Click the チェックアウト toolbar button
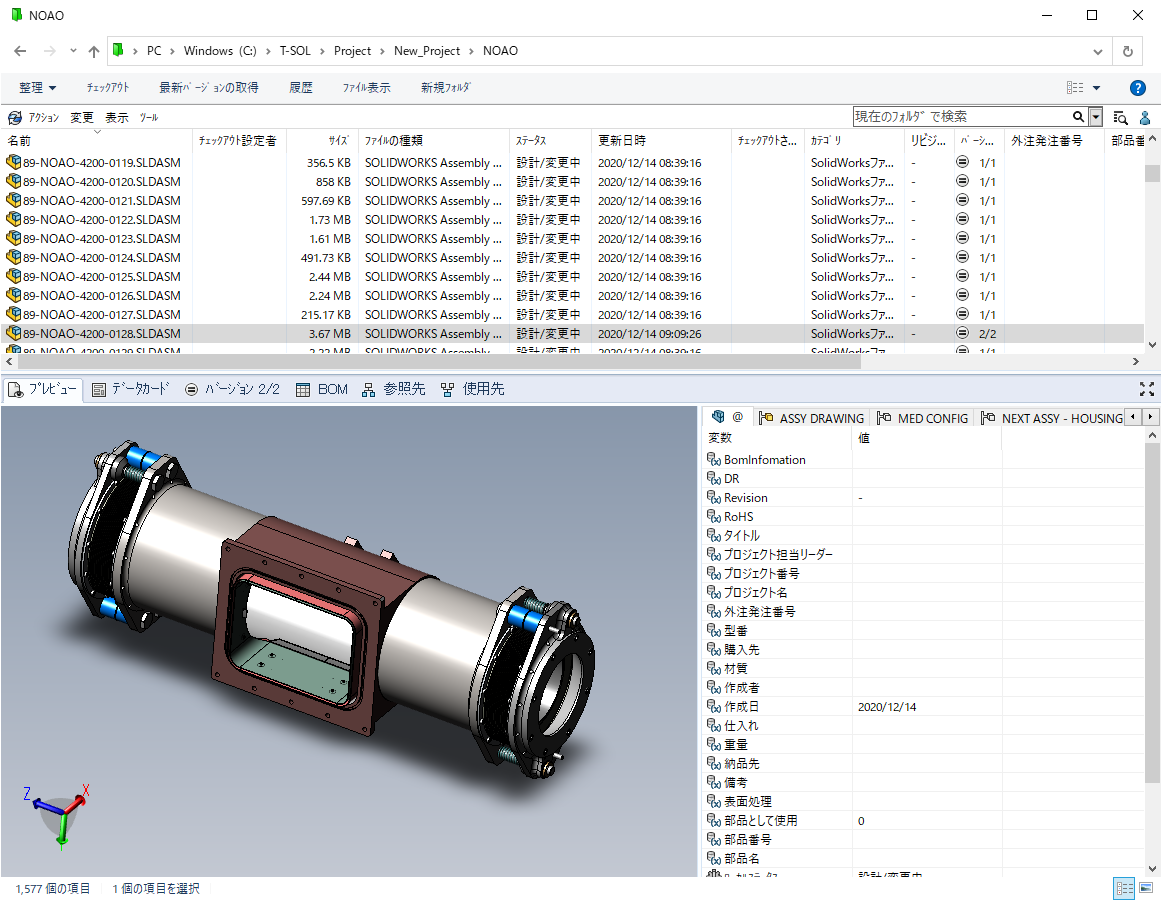Viewport: 1162px width, 901px height. (x=107, y=87)
